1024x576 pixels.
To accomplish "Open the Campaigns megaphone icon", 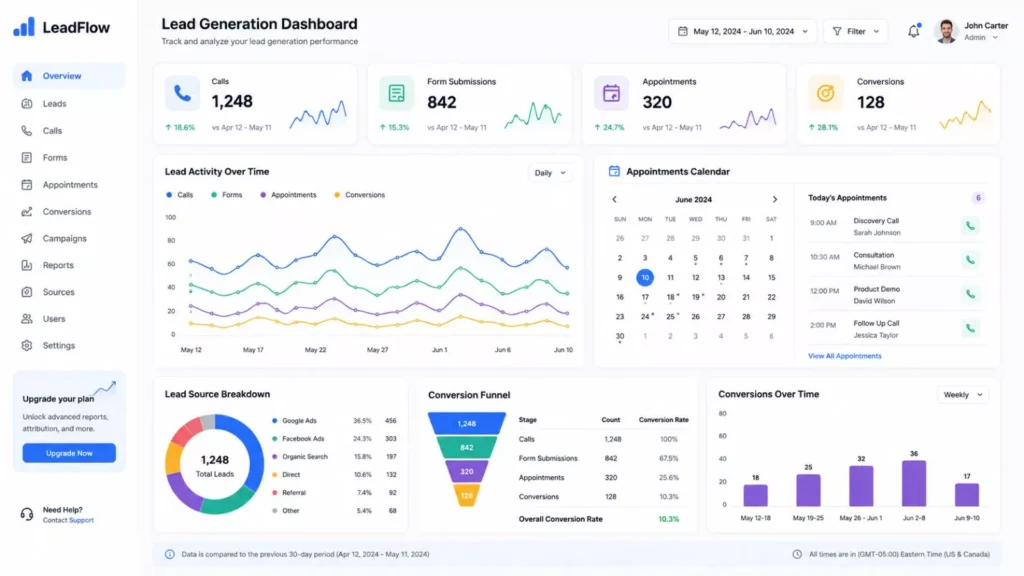I will [27, 238].
